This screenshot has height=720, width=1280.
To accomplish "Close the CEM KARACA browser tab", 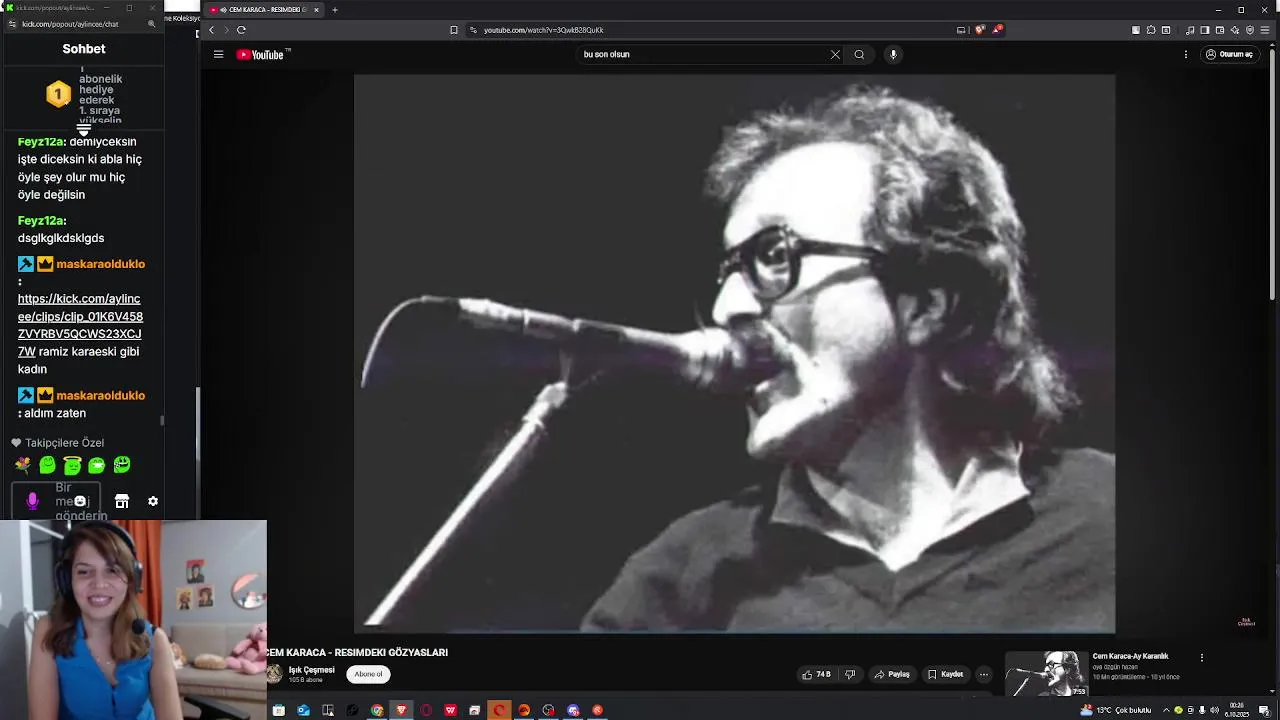I will 316,10.
